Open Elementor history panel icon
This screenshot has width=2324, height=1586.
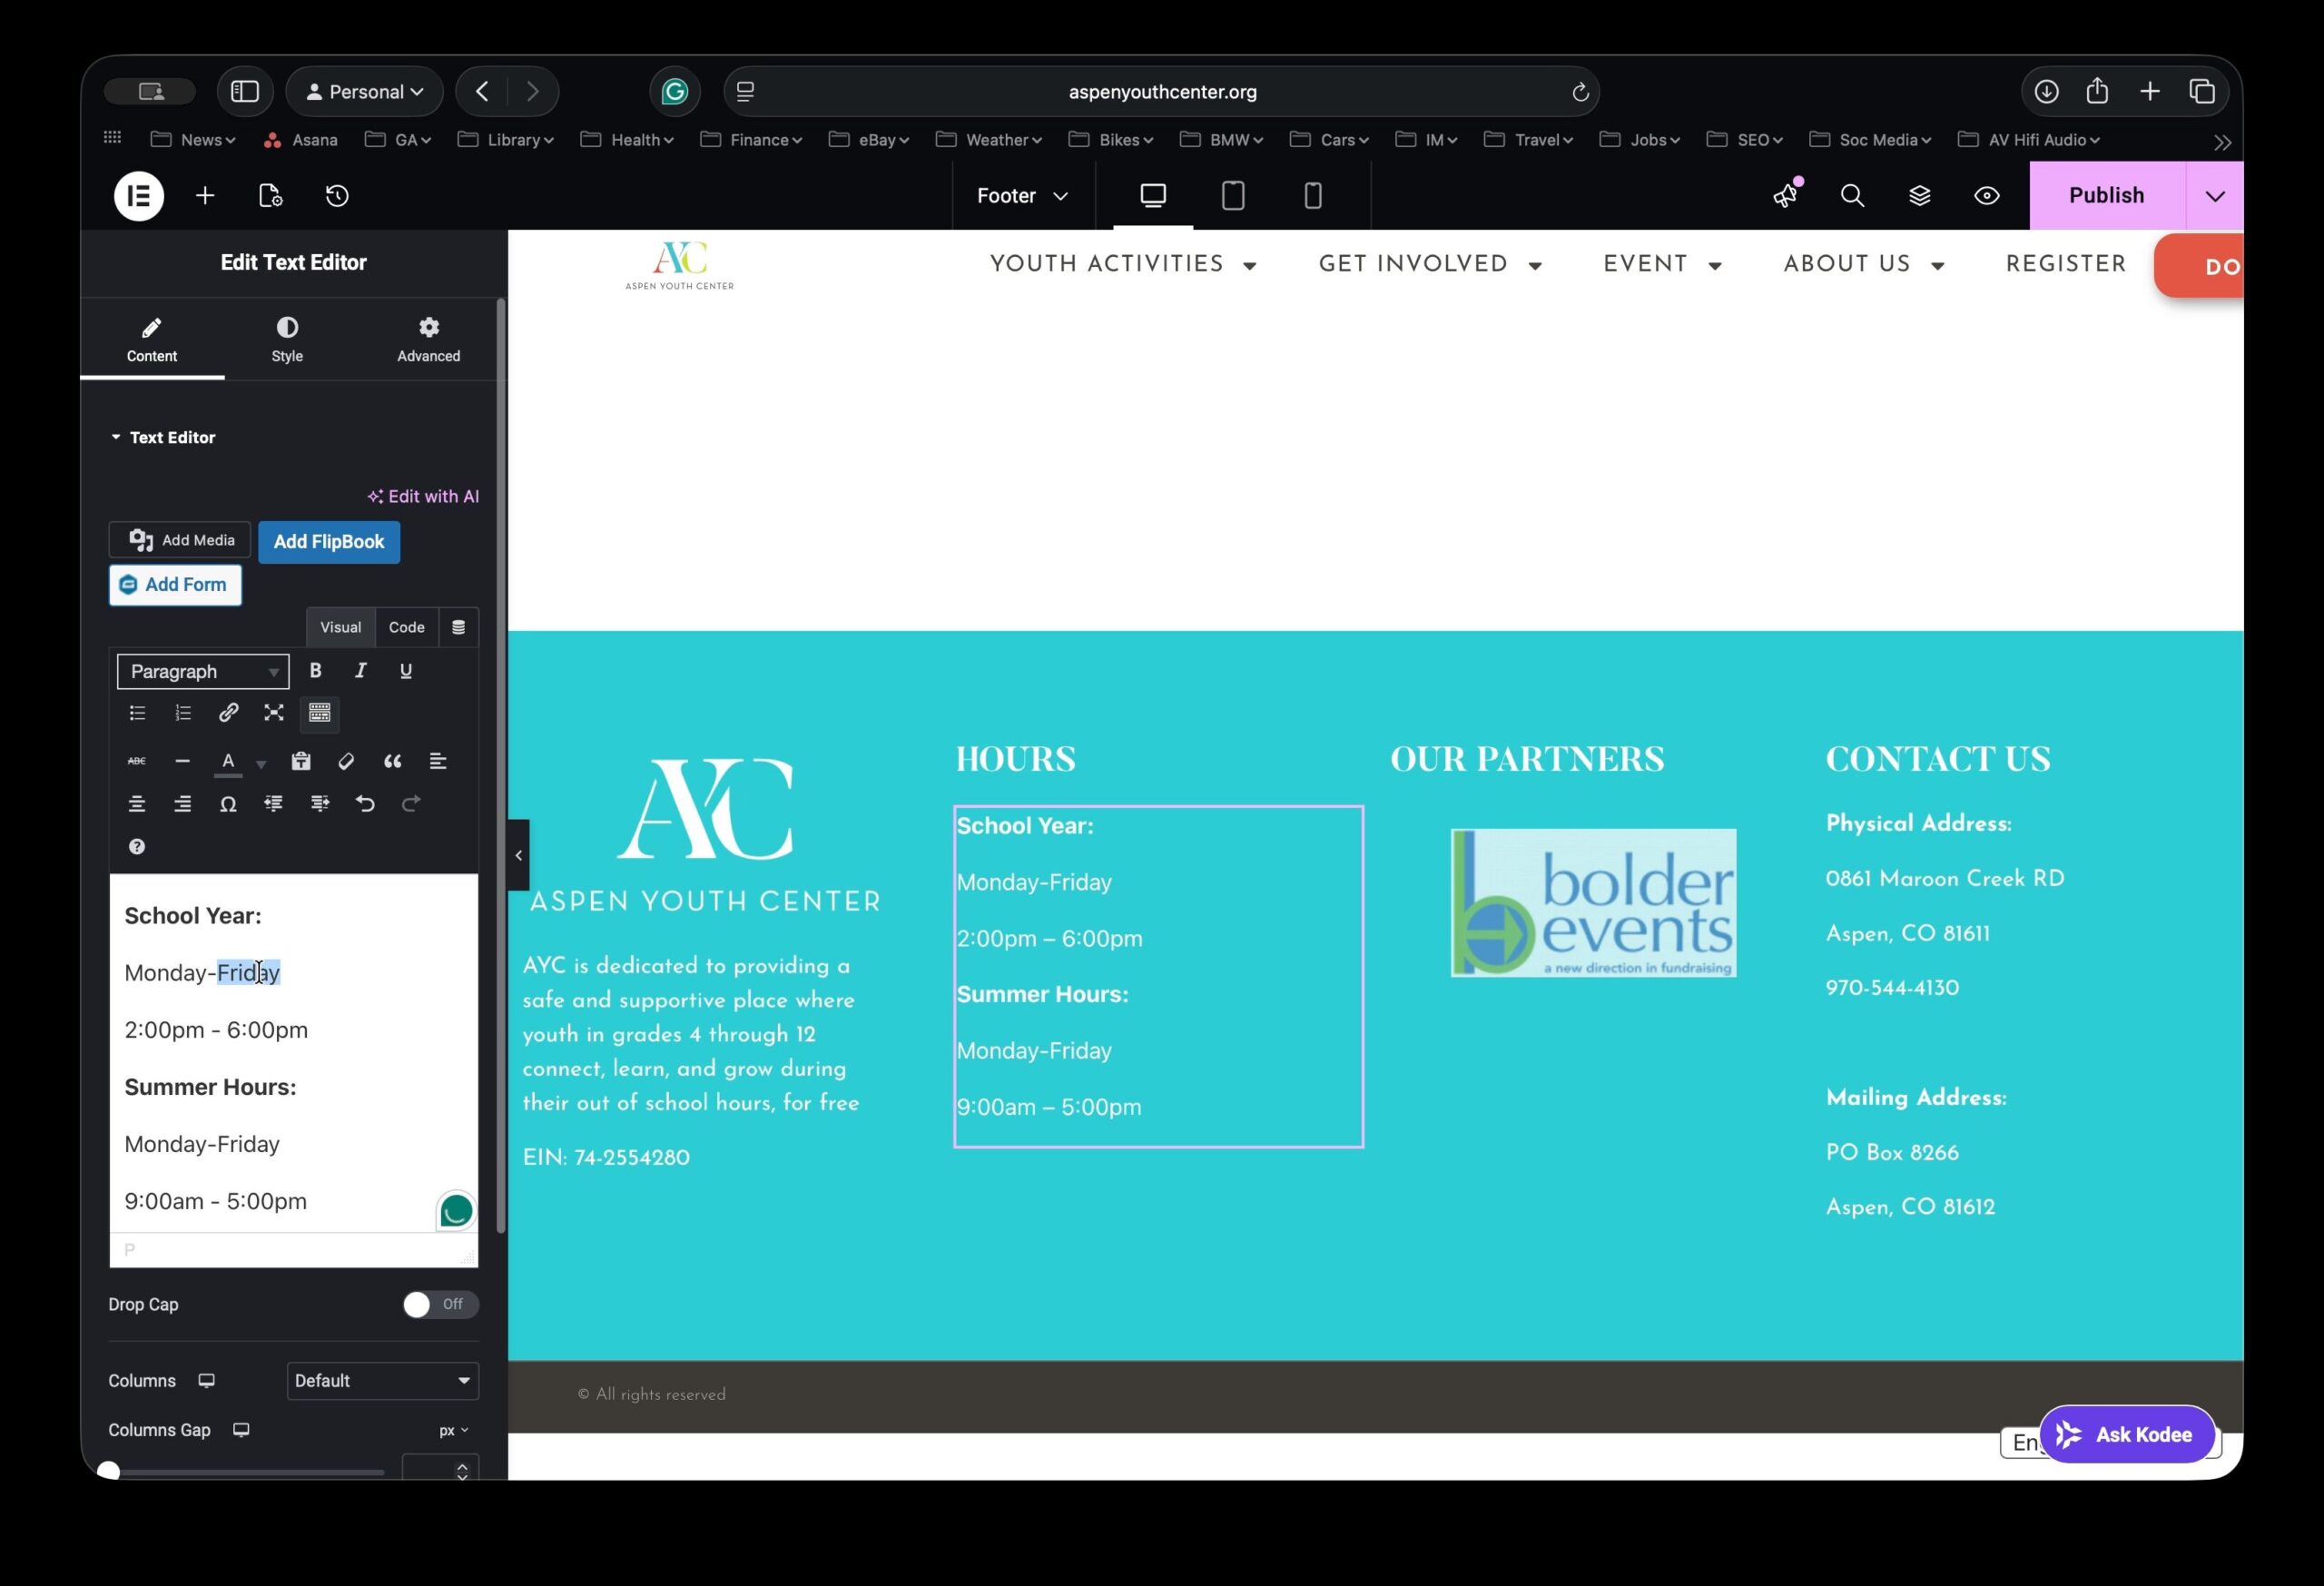click(x=337, y=196)
